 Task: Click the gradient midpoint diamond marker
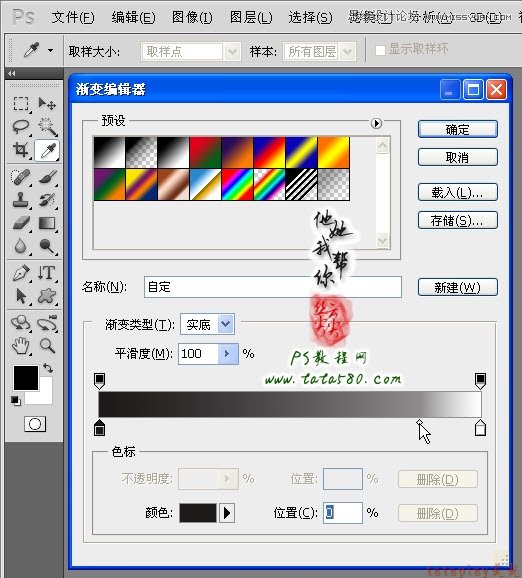tap(420, 422)
